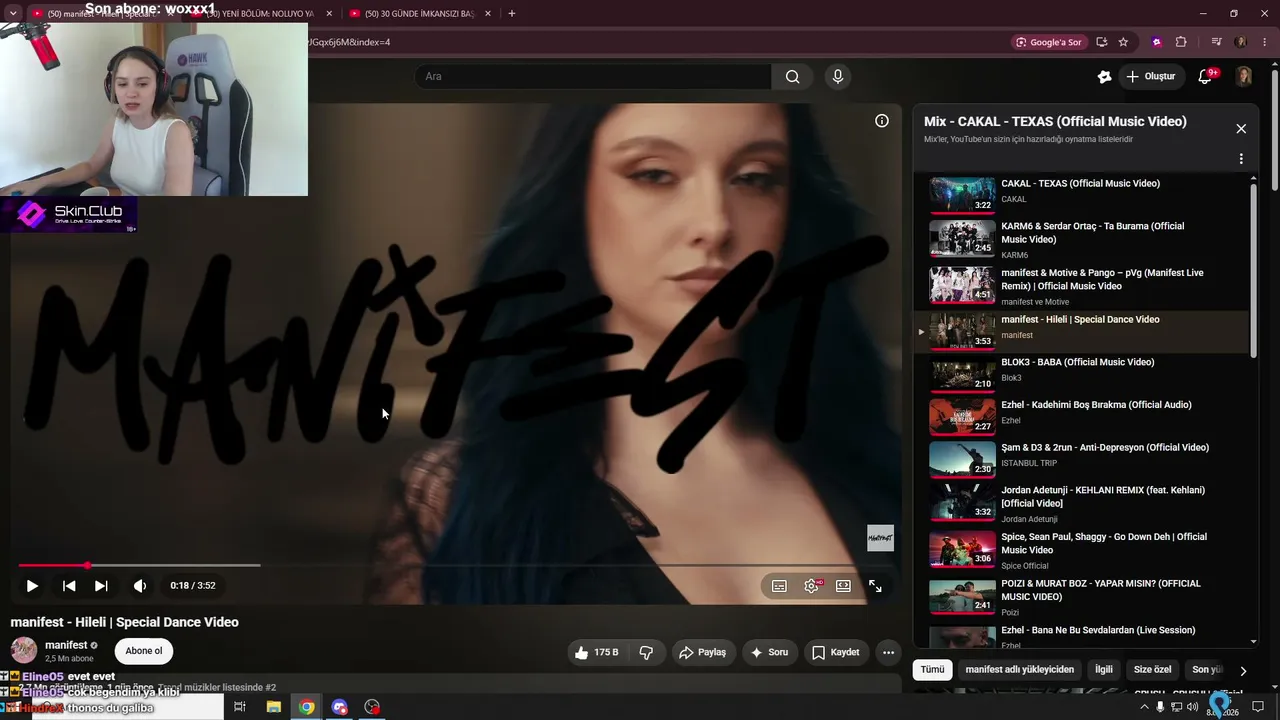This screenshot has width=1280, height=720.
Task: Open the system volume tray icon
Action: click(1192, 707)
